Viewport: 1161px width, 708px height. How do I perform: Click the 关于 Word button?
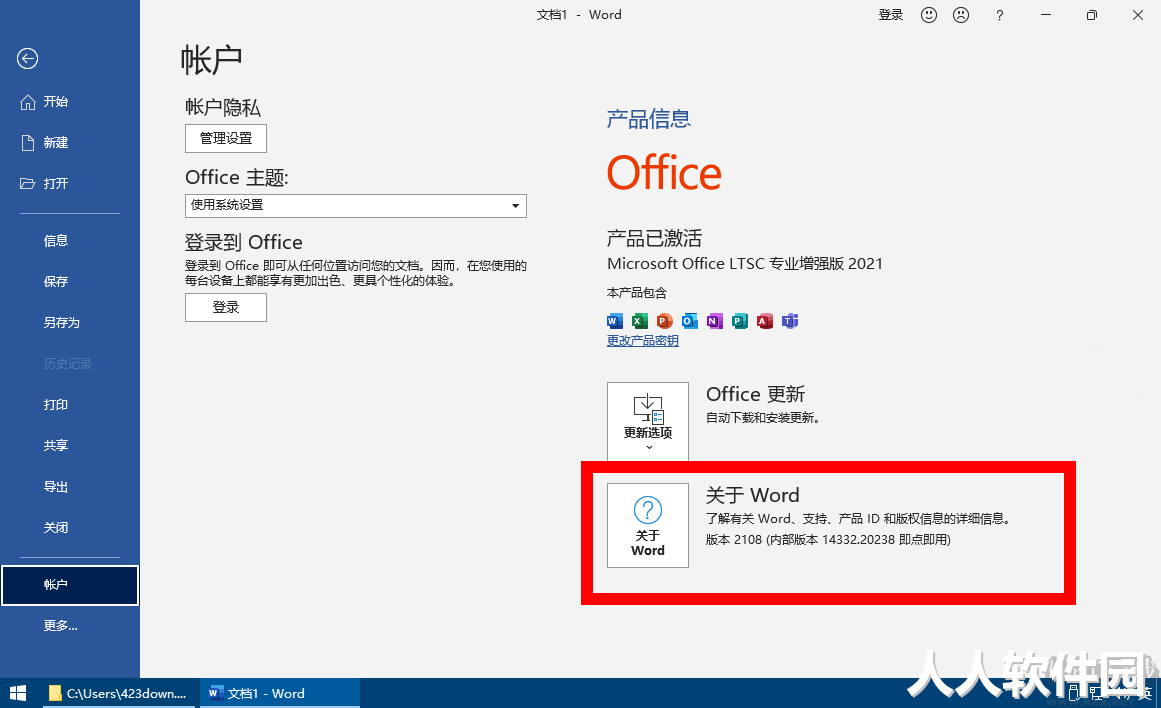648,526
